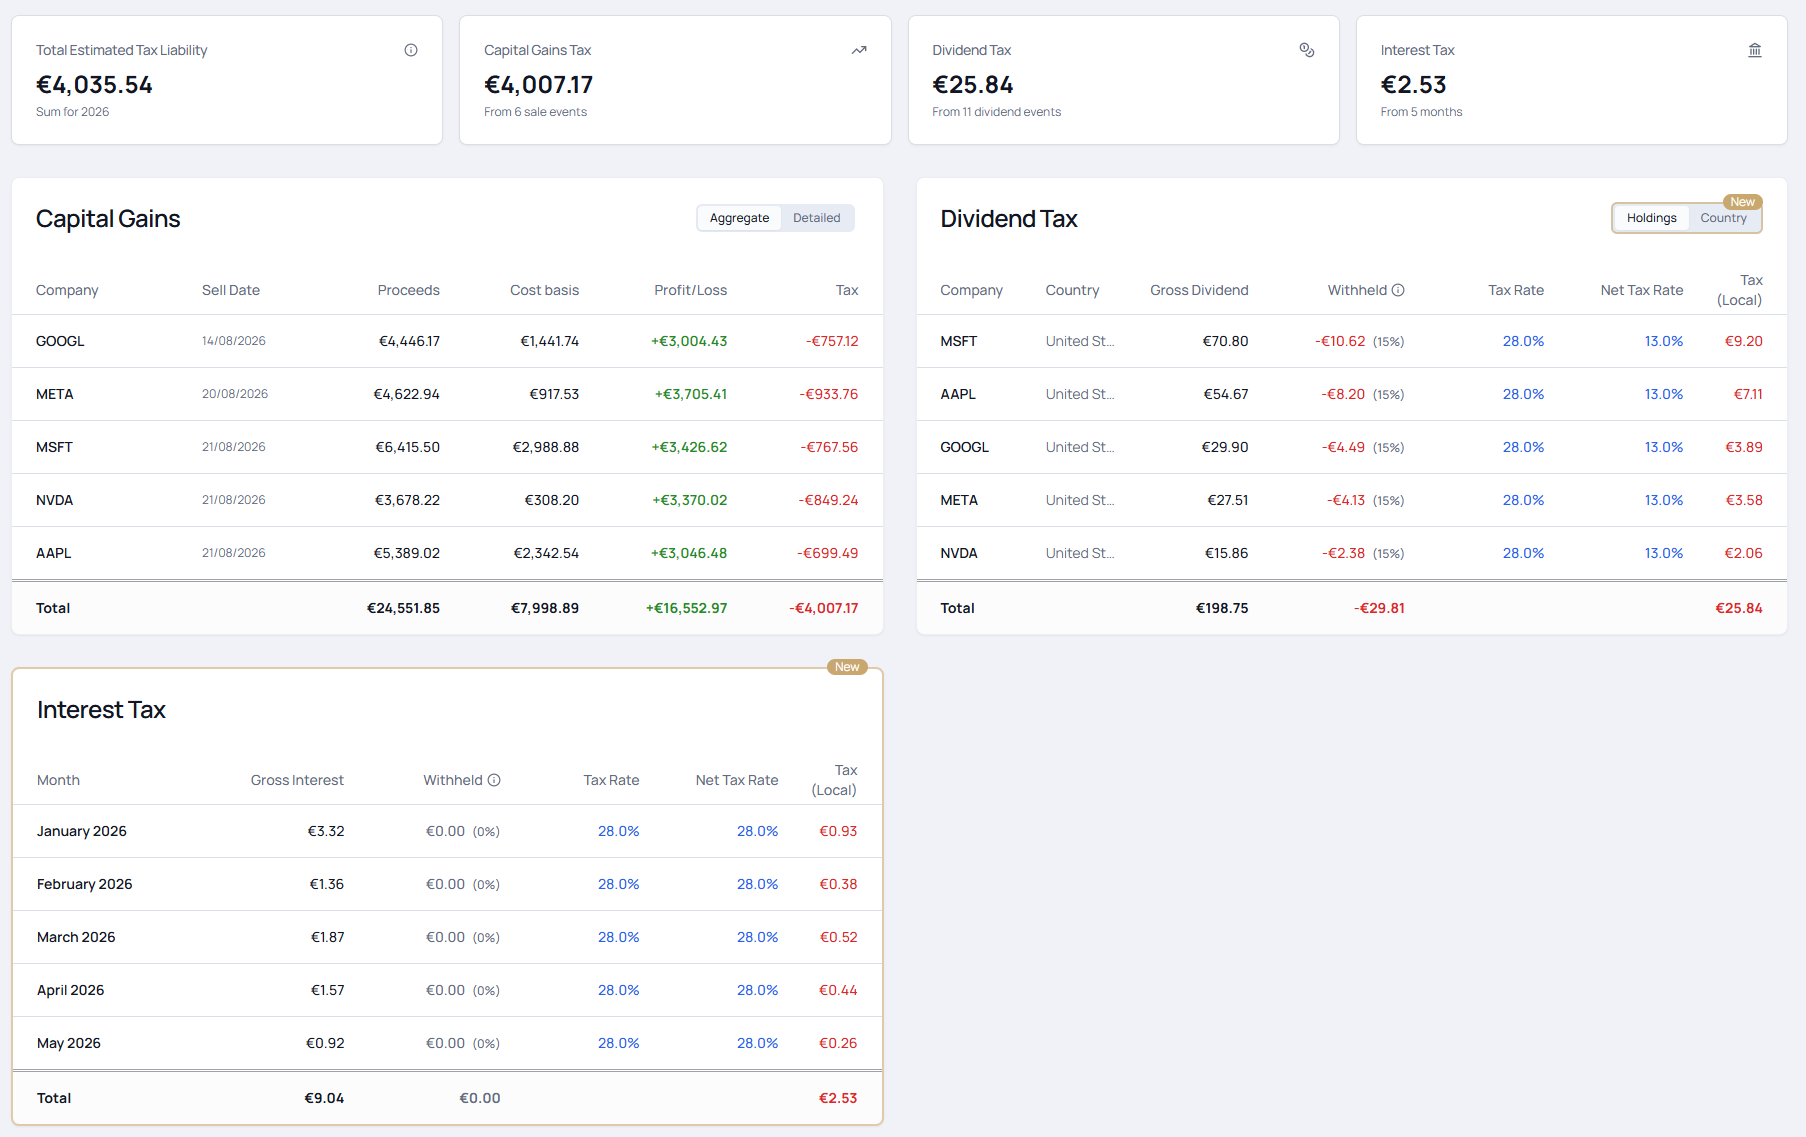Switch Capital Gains view to Aggregate
The height and width of the screenshot is (1137, 1806).
point(739,218)
